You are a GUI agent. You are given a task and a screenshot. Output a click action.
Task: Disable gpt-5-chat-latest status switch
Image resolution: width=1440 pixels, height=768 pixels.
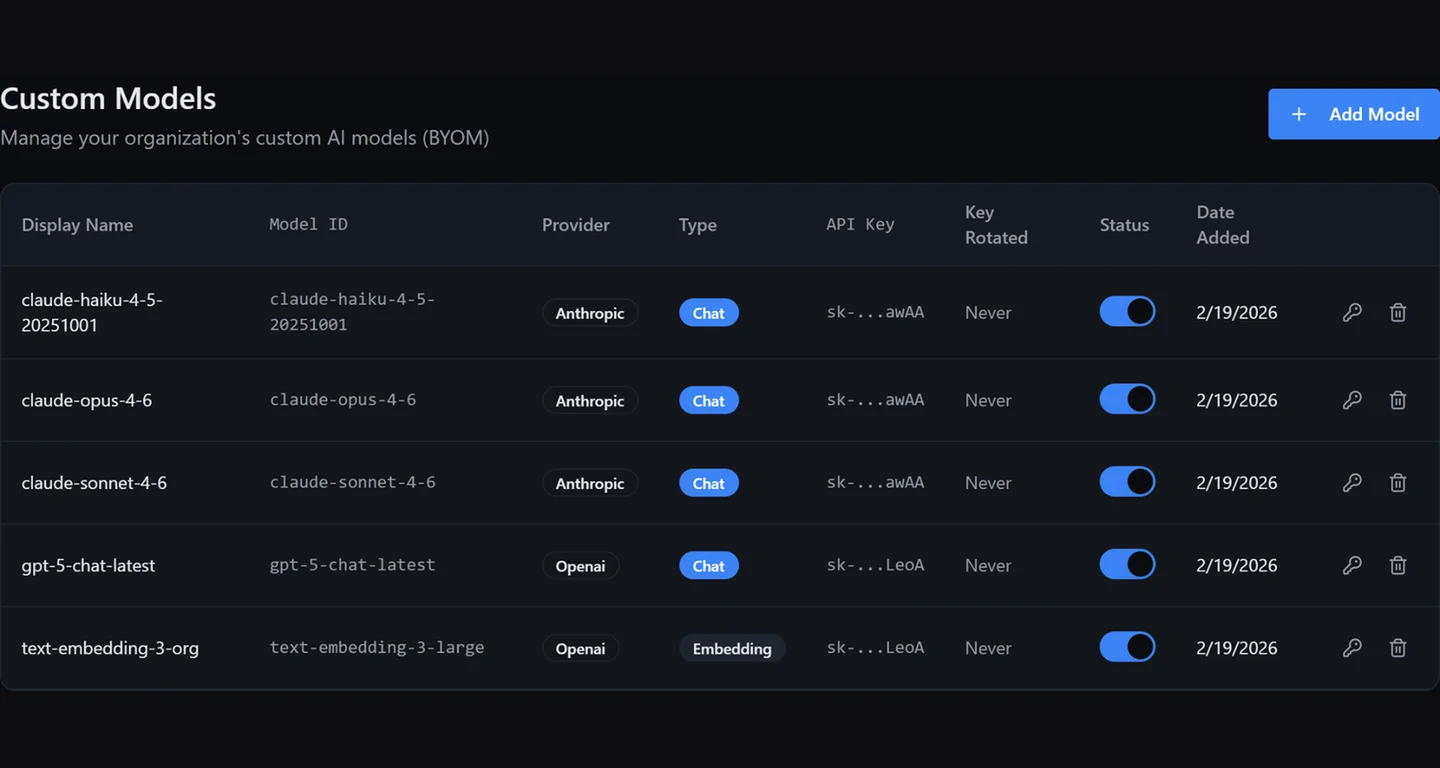click(1127, 565)
